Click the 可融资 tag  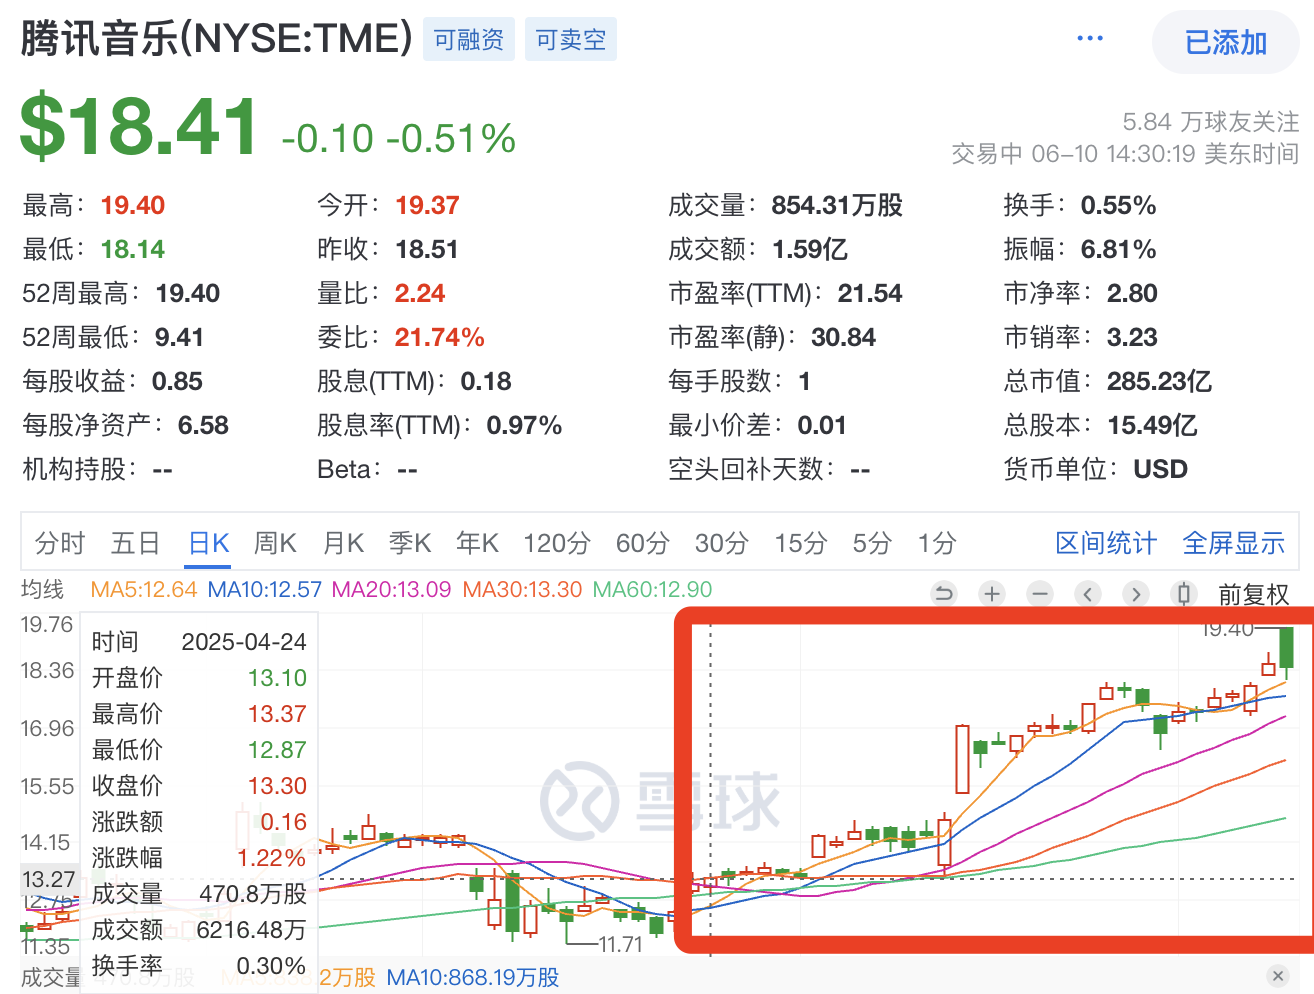pyautogui.click(x=469, y=40)
